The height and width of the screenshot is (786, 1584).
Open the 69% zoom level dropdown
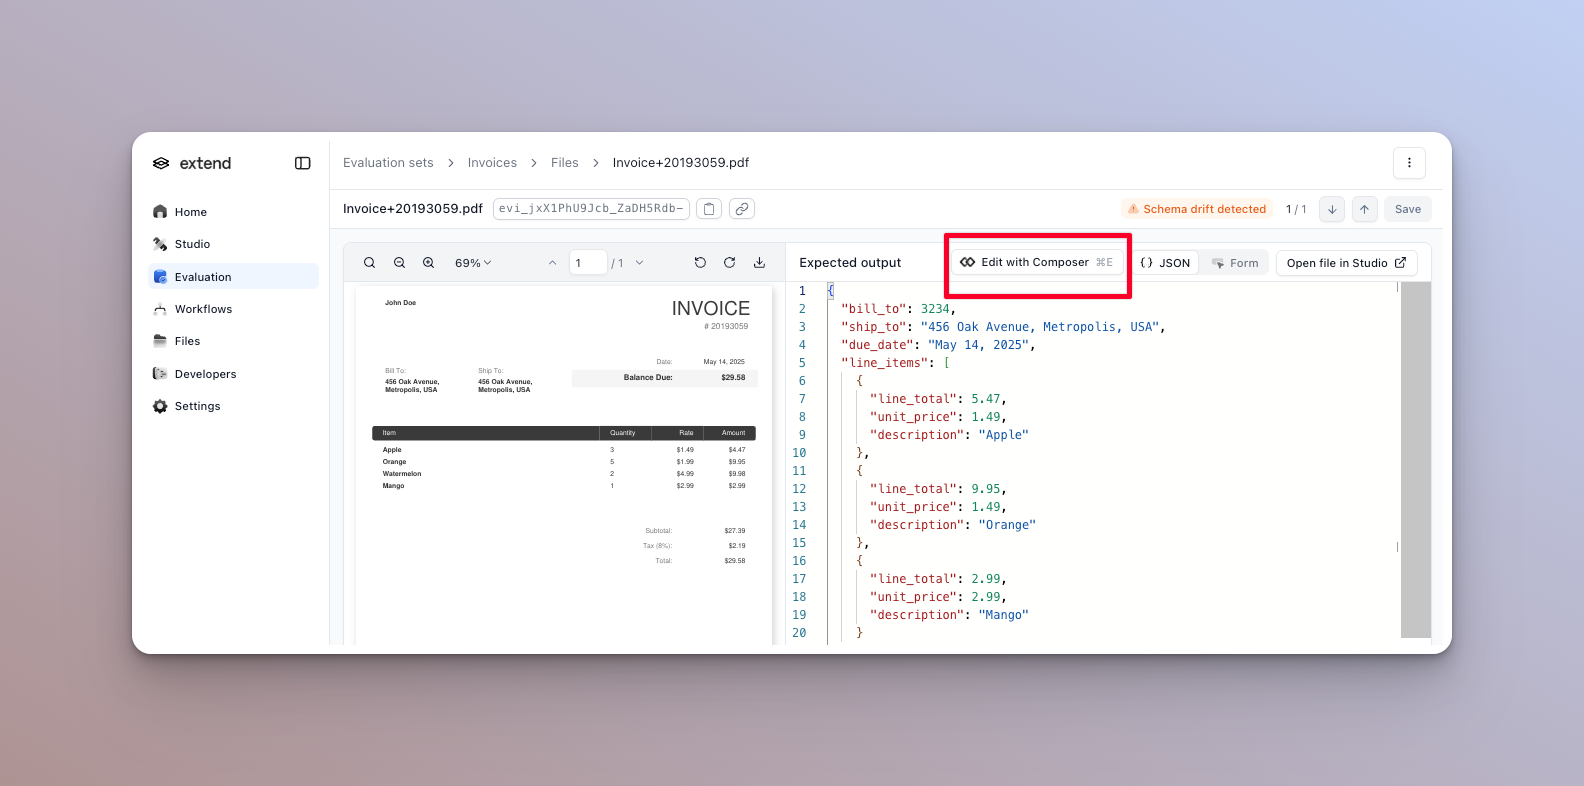pos(473,263)
